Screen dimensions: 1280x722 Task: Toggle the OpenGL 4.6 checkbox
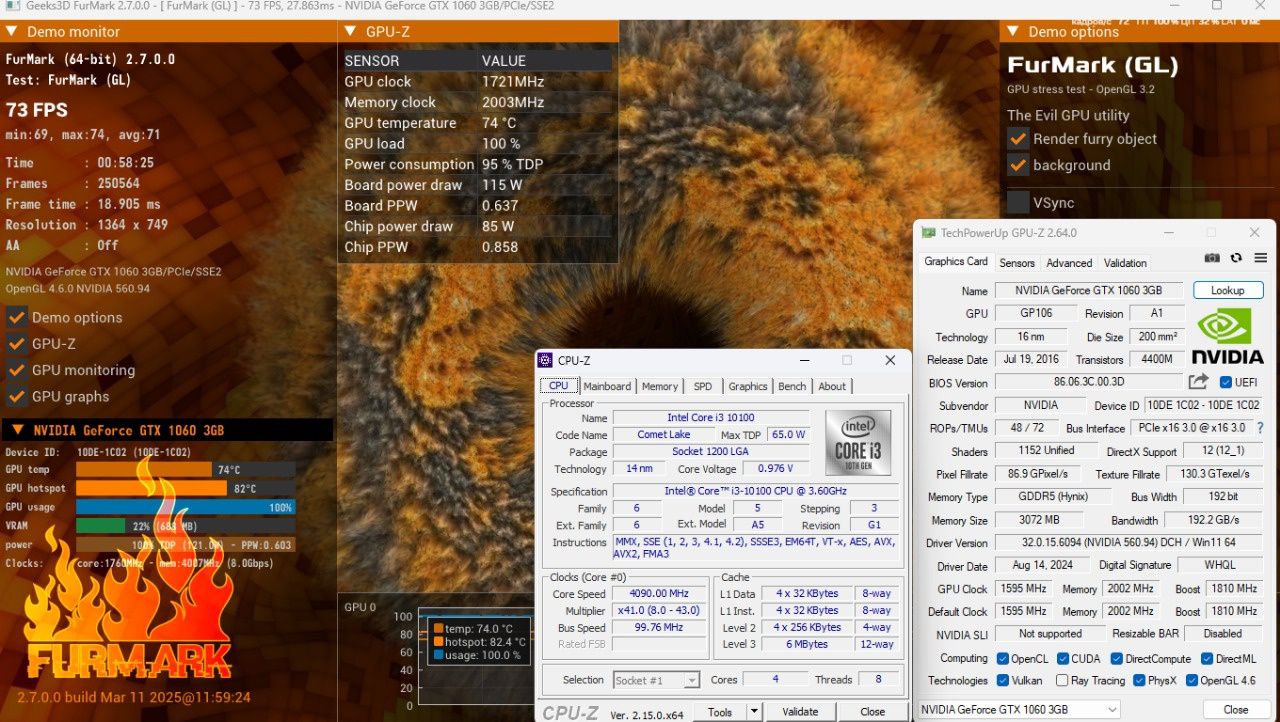[x=1191, y=681]
